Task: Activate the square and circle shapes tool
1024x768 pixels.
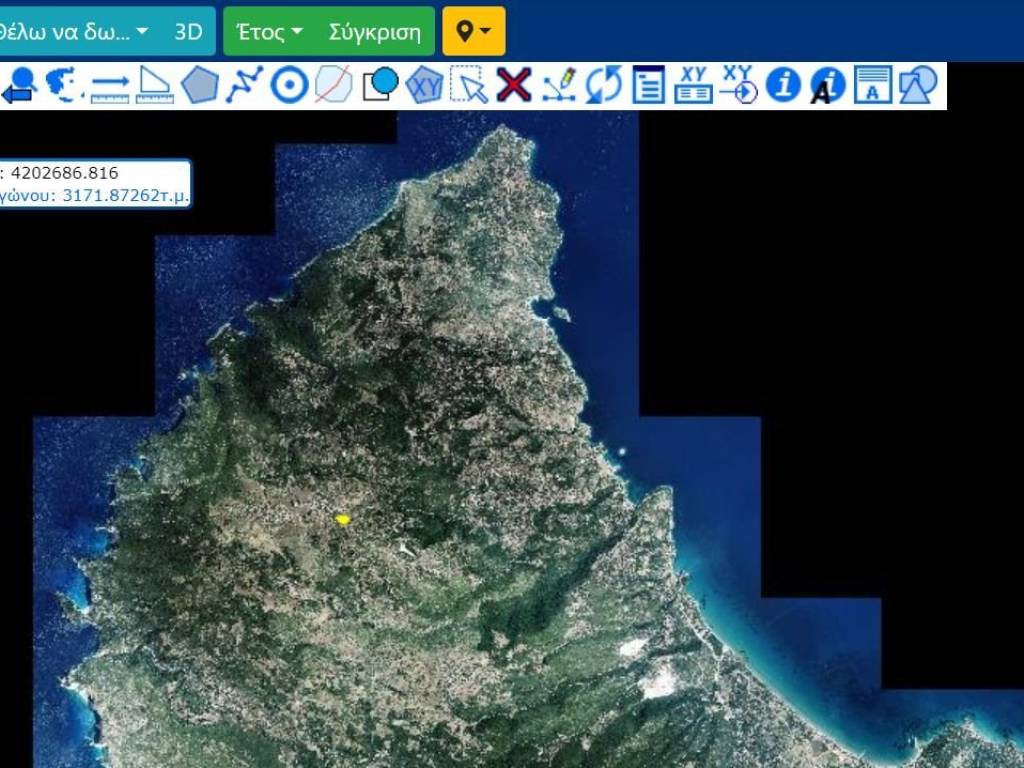Action: [x=380, y=85]
